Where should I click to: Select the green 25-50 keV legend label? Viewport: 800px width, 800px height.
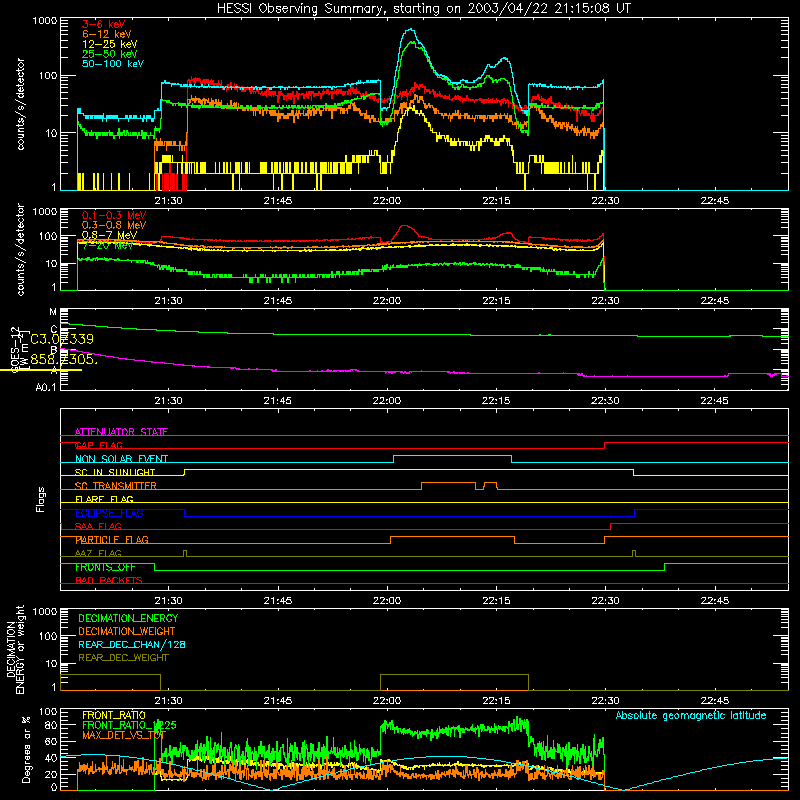tap(110, 54)
